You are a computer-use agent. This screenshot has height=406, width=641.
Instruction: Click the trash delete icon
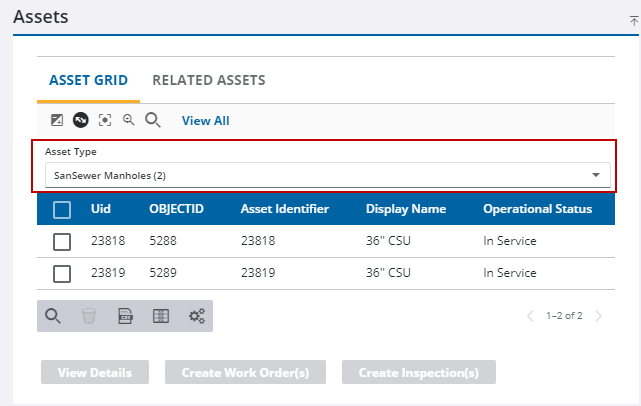pyautogui.click(x=89, y=316)
